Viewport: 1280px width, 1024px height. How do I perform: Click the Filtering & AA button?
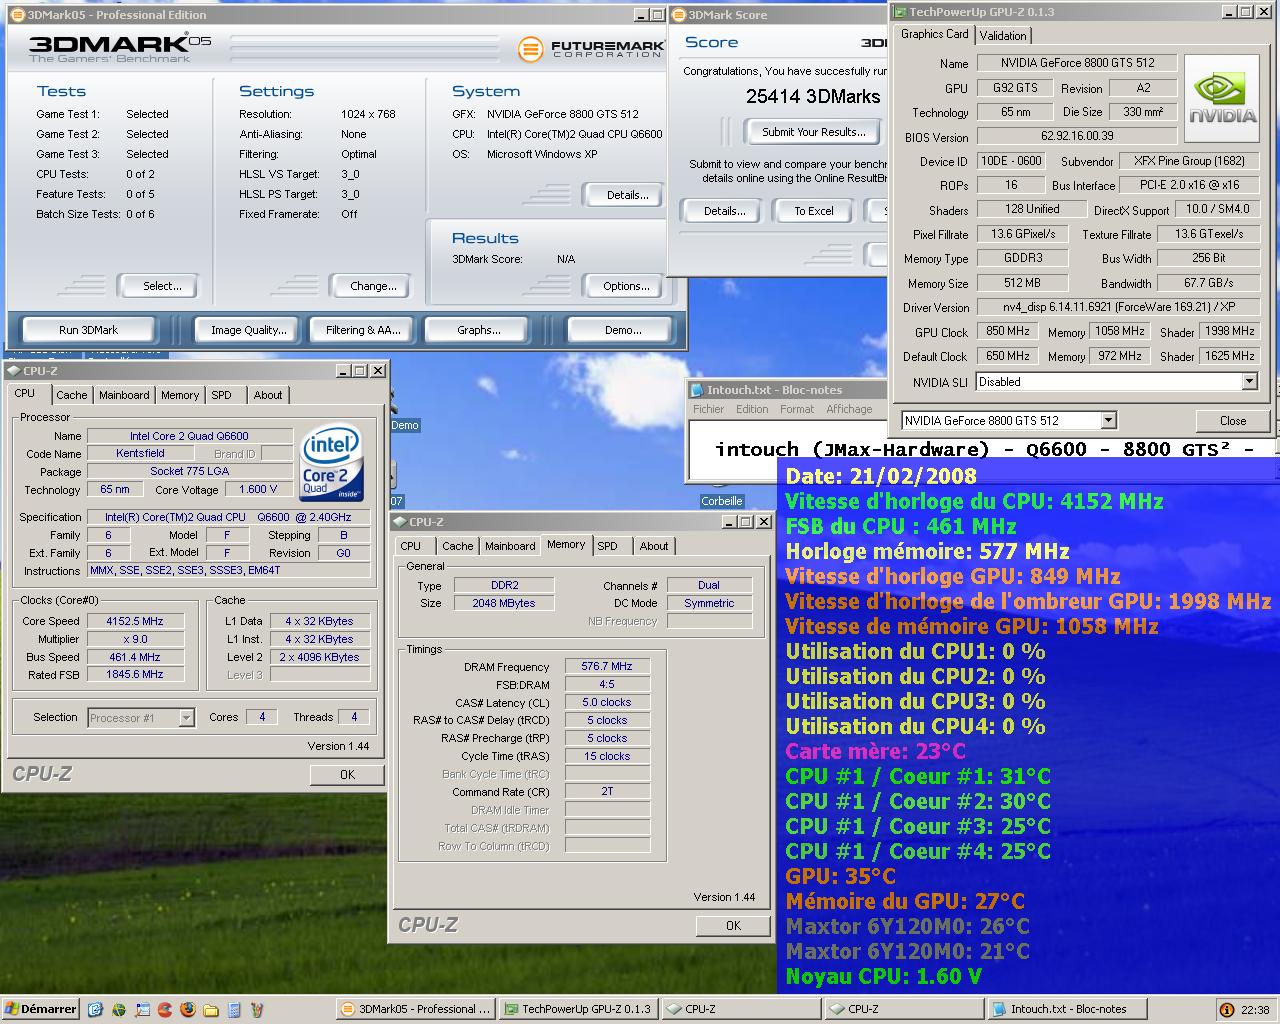tap(363, 330)
